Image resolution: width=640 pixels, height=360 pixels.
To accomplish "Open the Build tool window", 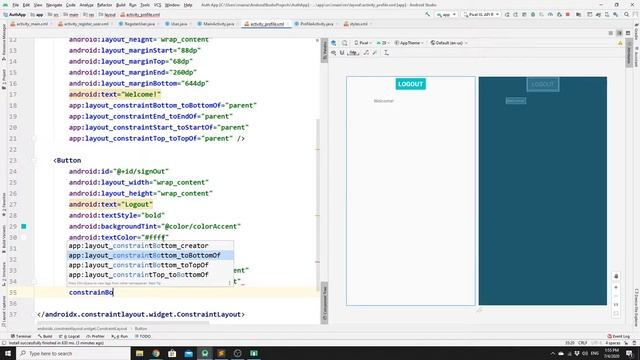I will click(45, 336).
